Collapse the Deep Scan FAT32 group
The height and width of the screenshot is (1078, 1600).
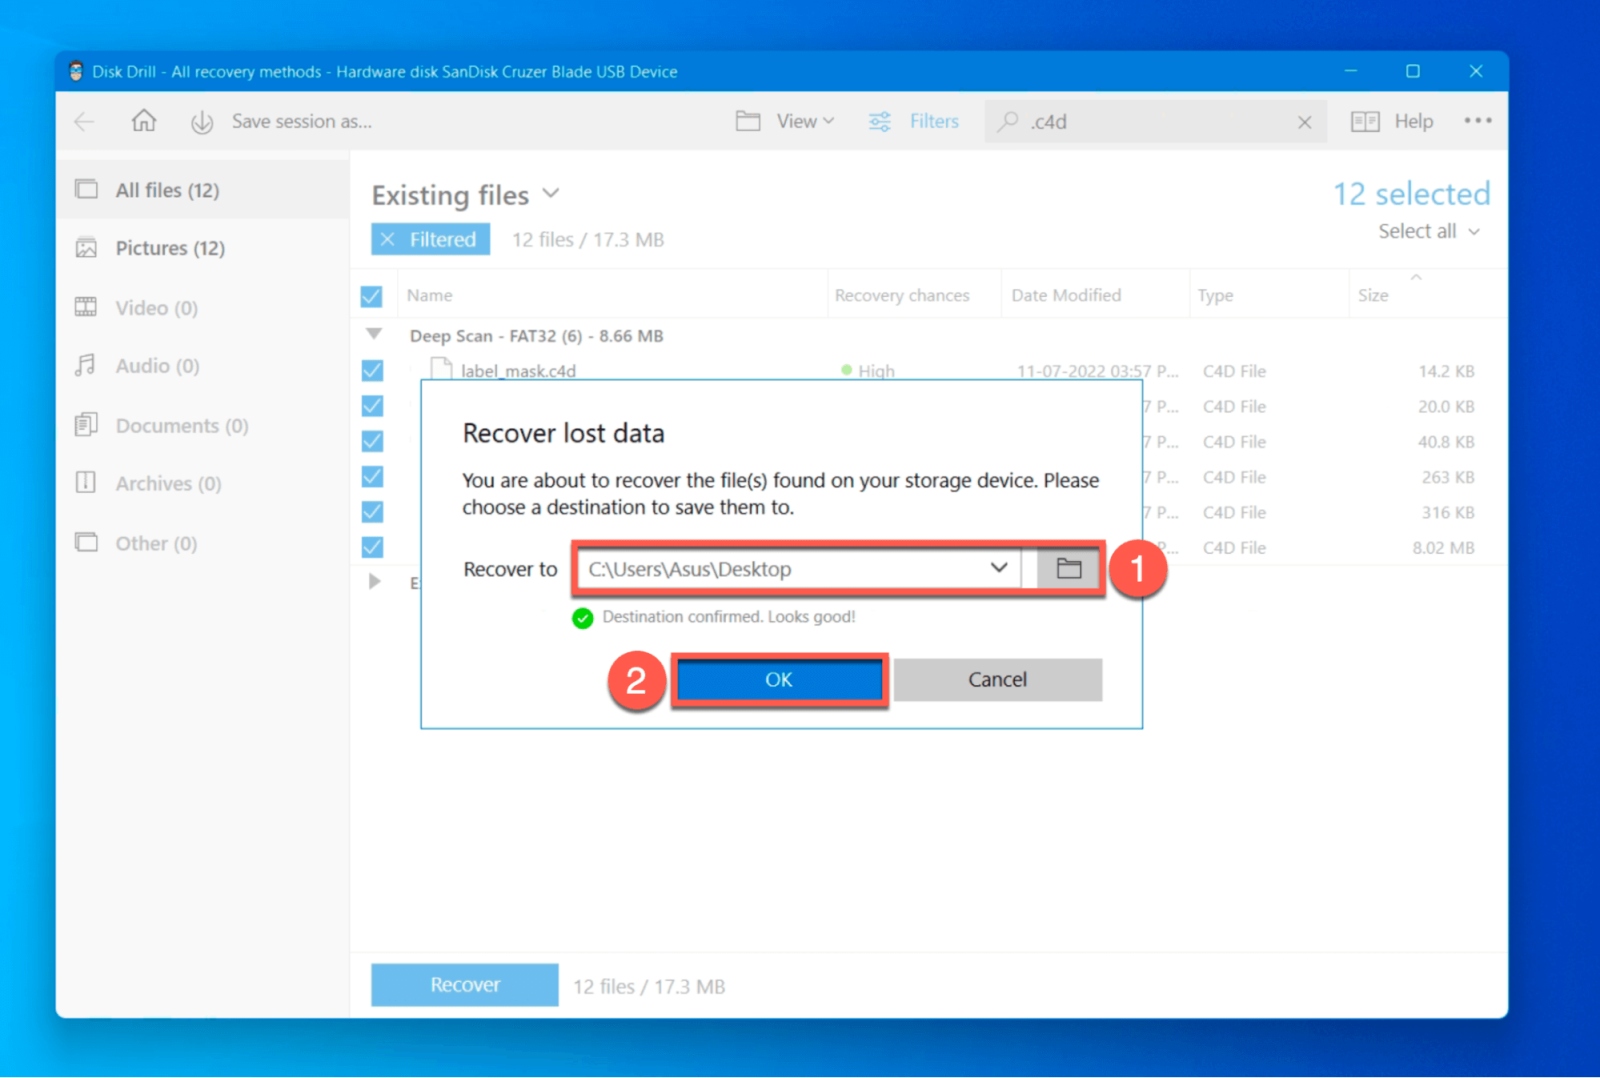tap(374, 334)
